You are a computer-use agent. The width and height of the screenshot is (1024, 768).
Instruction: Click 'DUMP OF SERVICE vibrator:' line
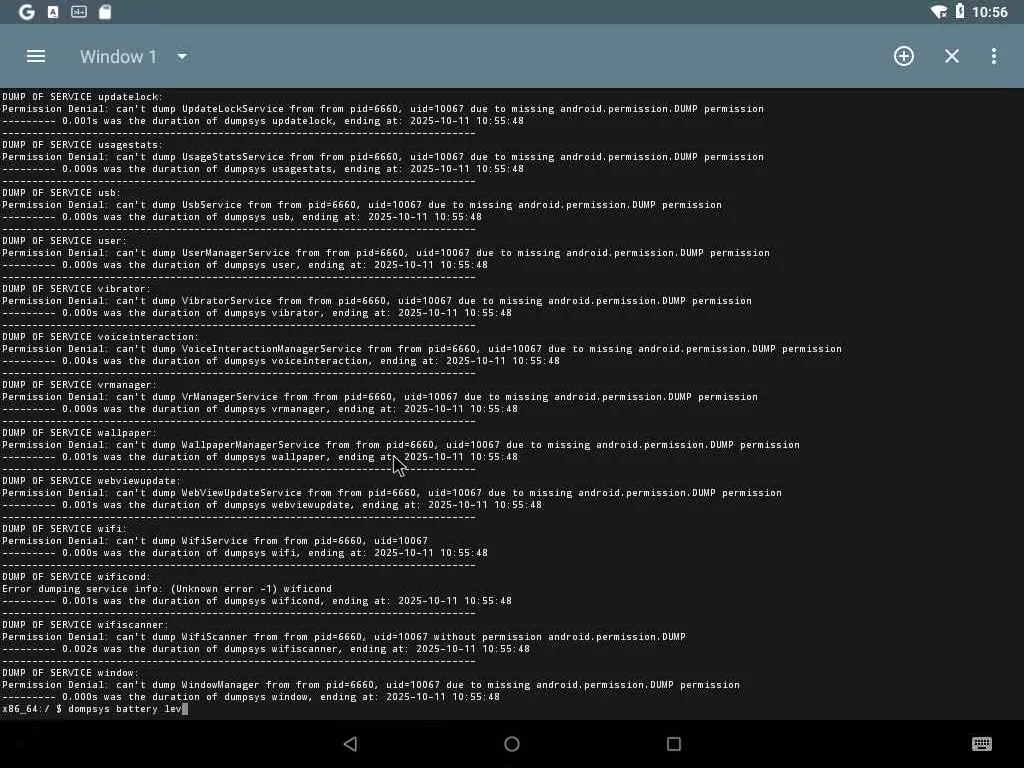click(76, 289)
